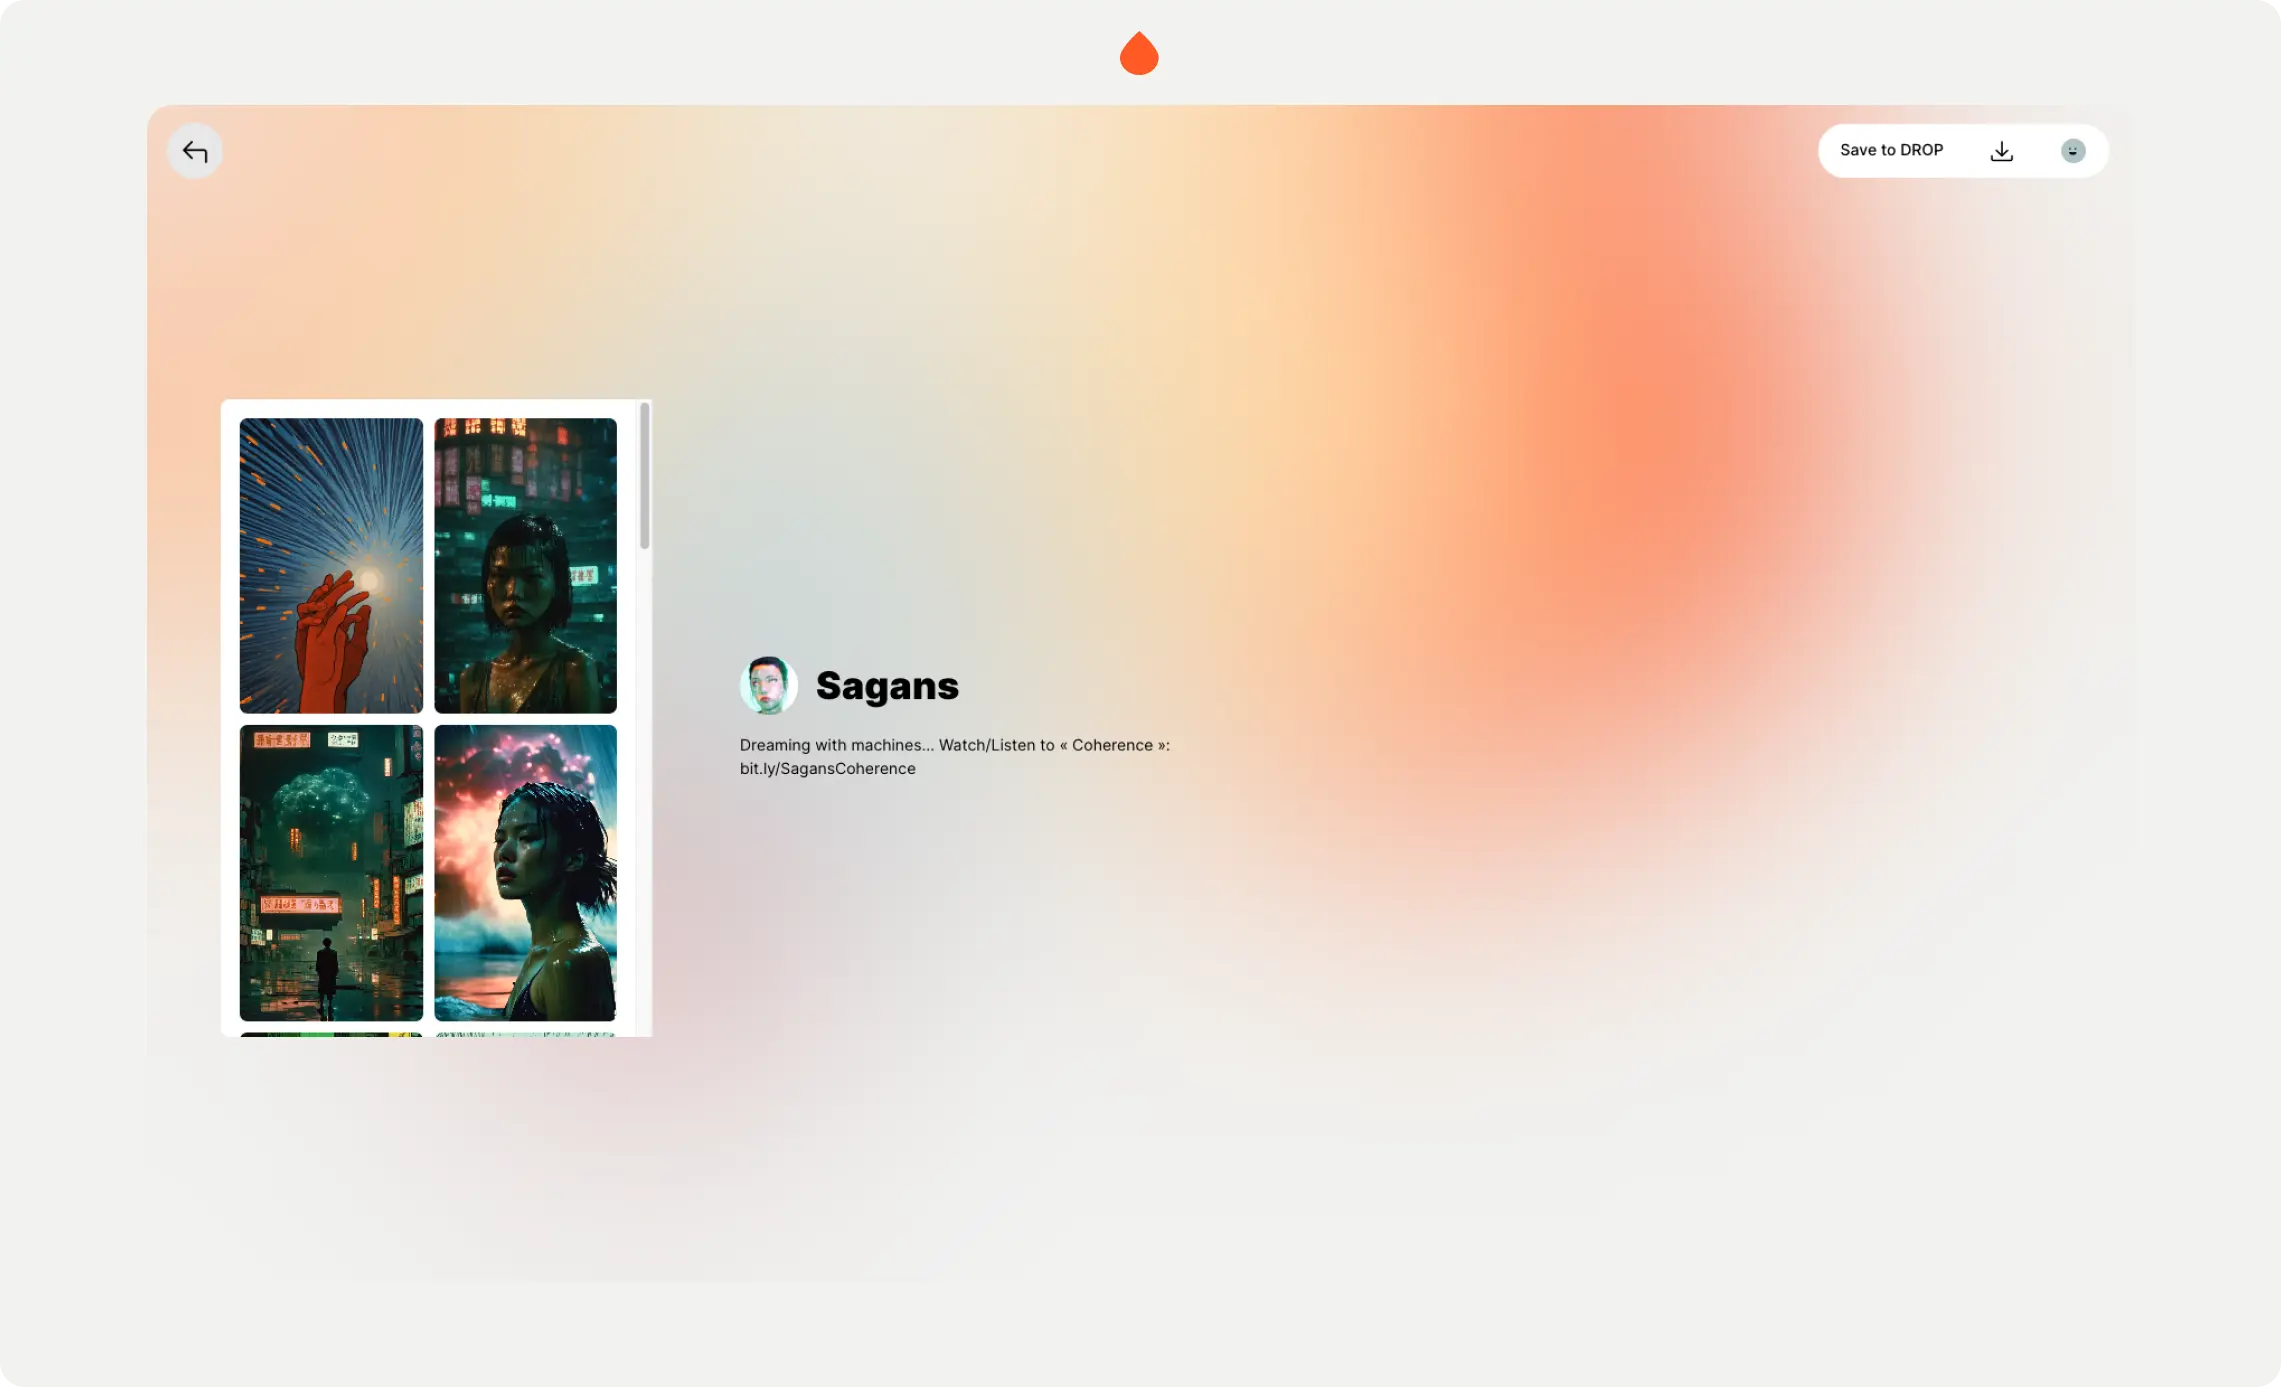Viewport: 2281px width, 1387px height.
Task: Click the orange drop logo
Action: [1139, 53]
